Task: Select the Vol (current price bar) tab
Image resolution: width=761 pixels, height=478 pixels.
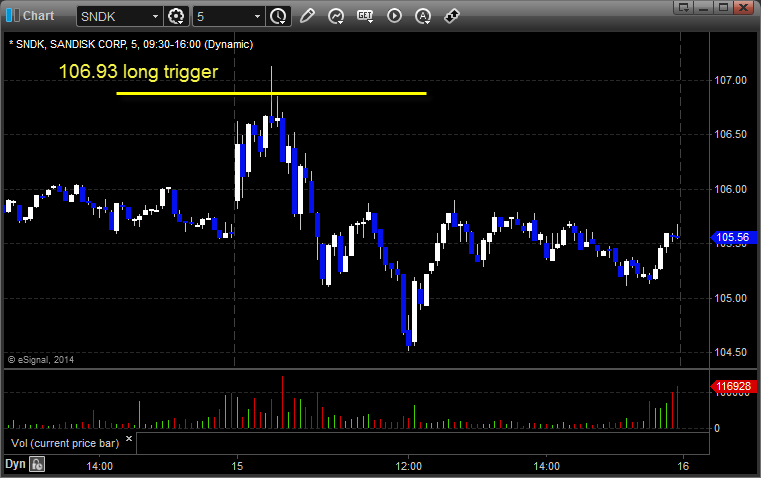Action: pos(65,443)
